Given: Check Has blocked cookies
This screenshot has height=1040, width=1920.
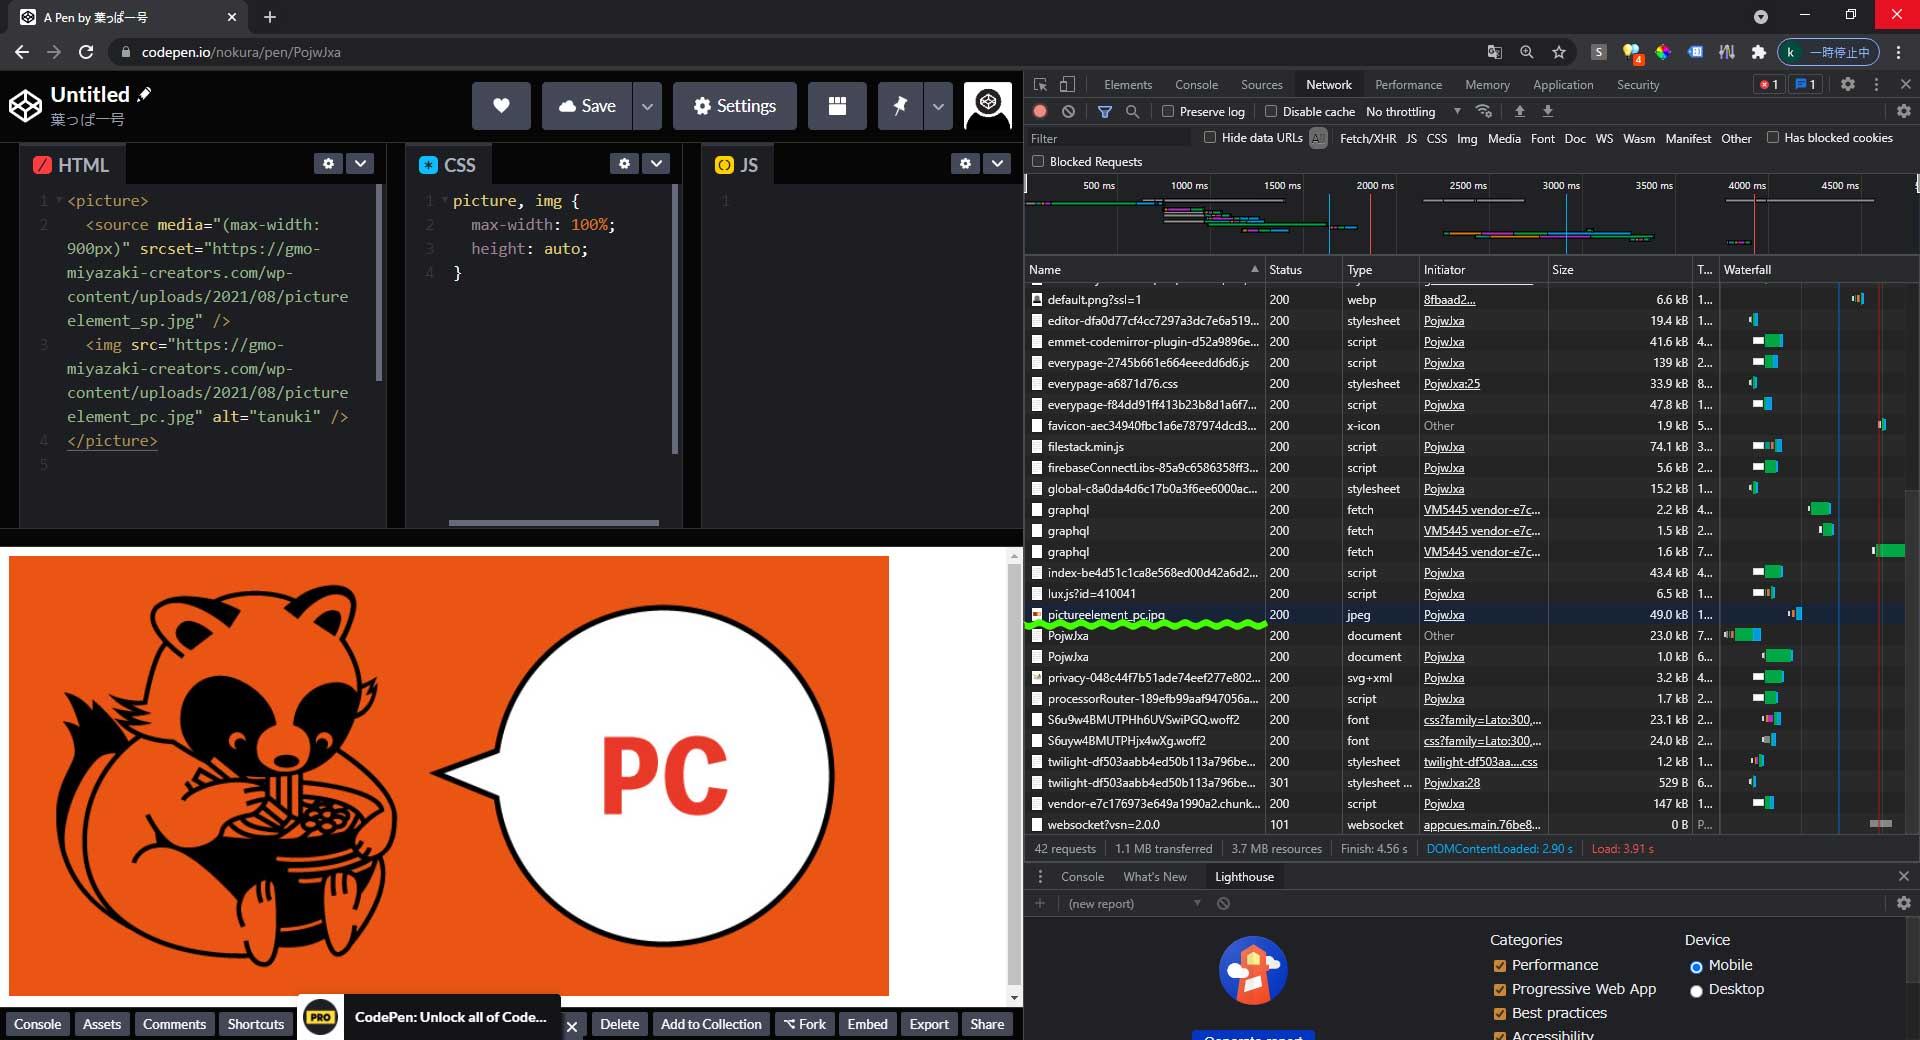Looking at the screenshot, I should point(1773,138).
